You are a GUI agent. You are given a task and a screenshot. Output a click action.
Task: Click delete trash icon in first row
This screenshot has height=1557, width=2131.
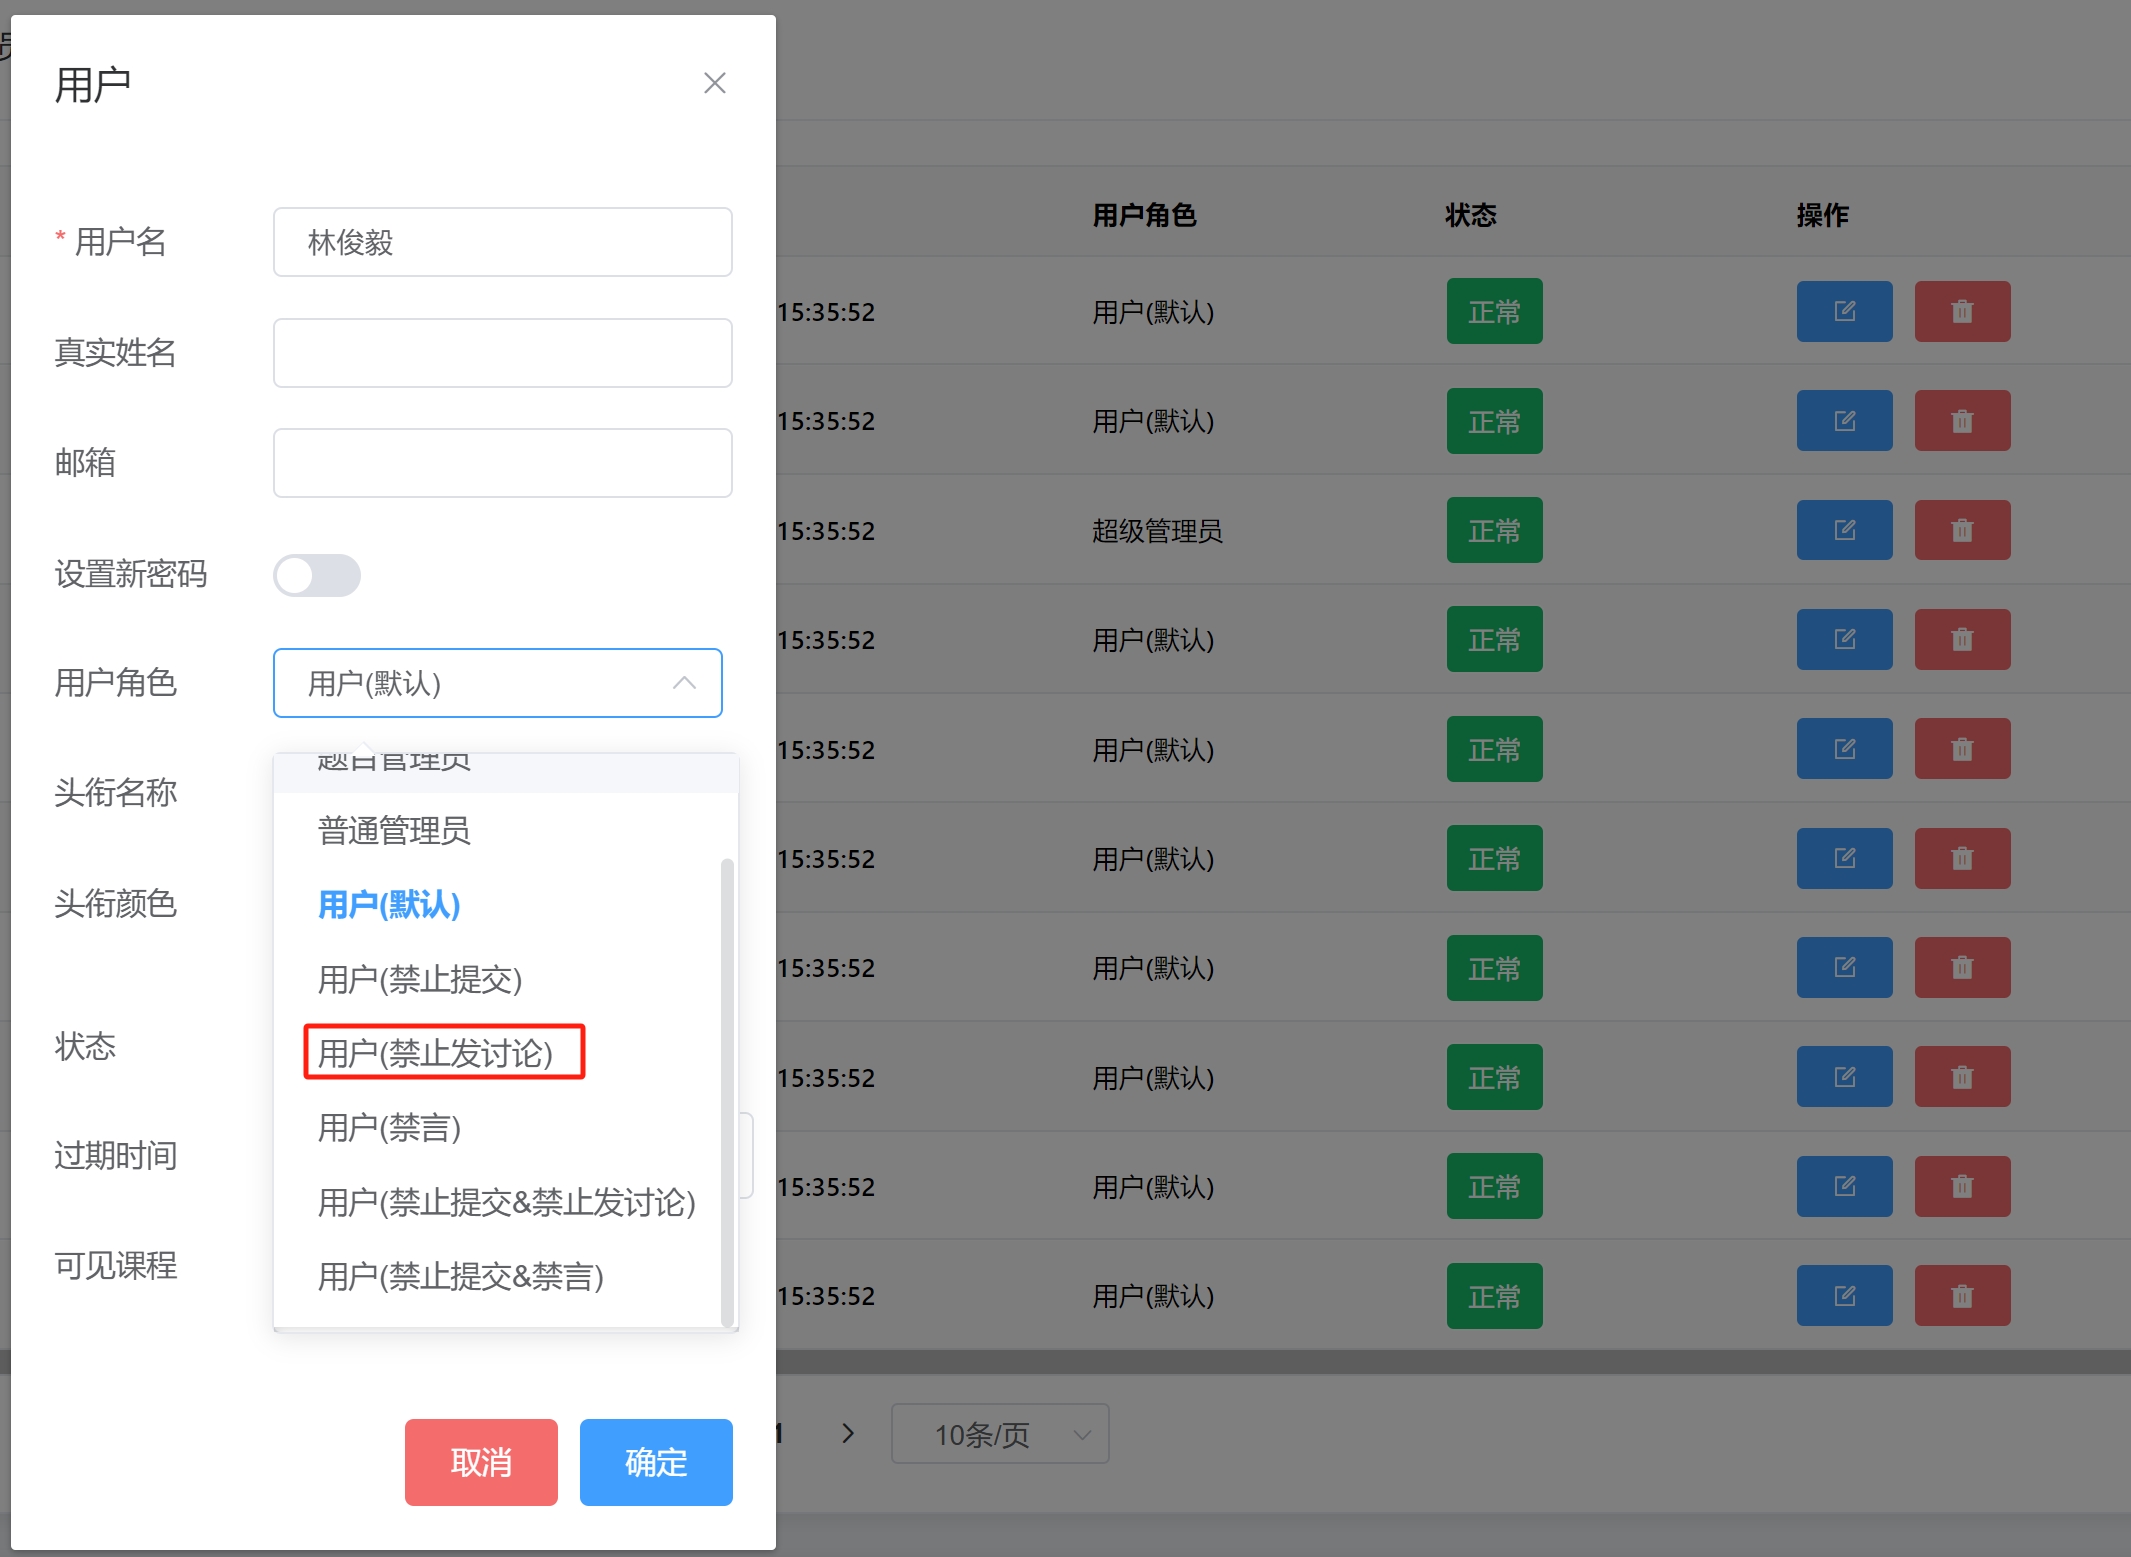[x=1961, y=312]
